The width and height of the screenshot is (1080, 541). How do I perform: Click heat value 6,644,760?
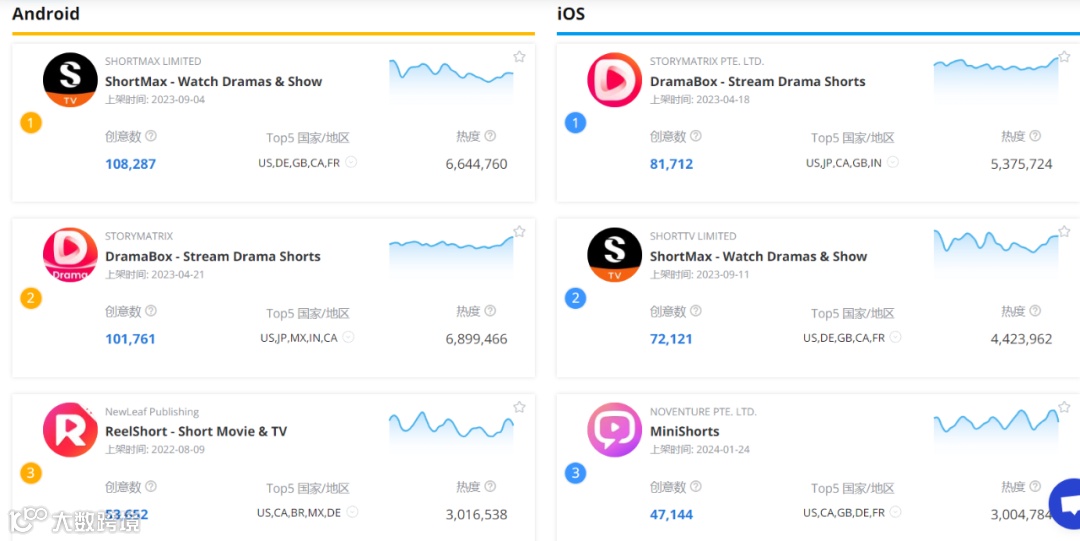(x=477, y=164)
